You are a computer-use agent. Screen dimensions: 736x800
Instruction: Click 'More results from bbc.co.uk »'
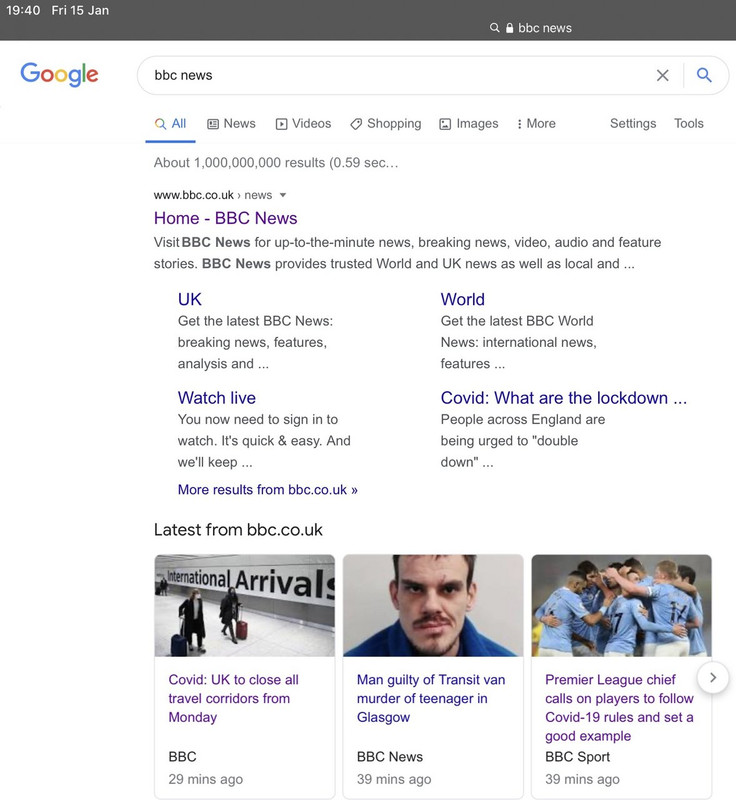[267, 489]
